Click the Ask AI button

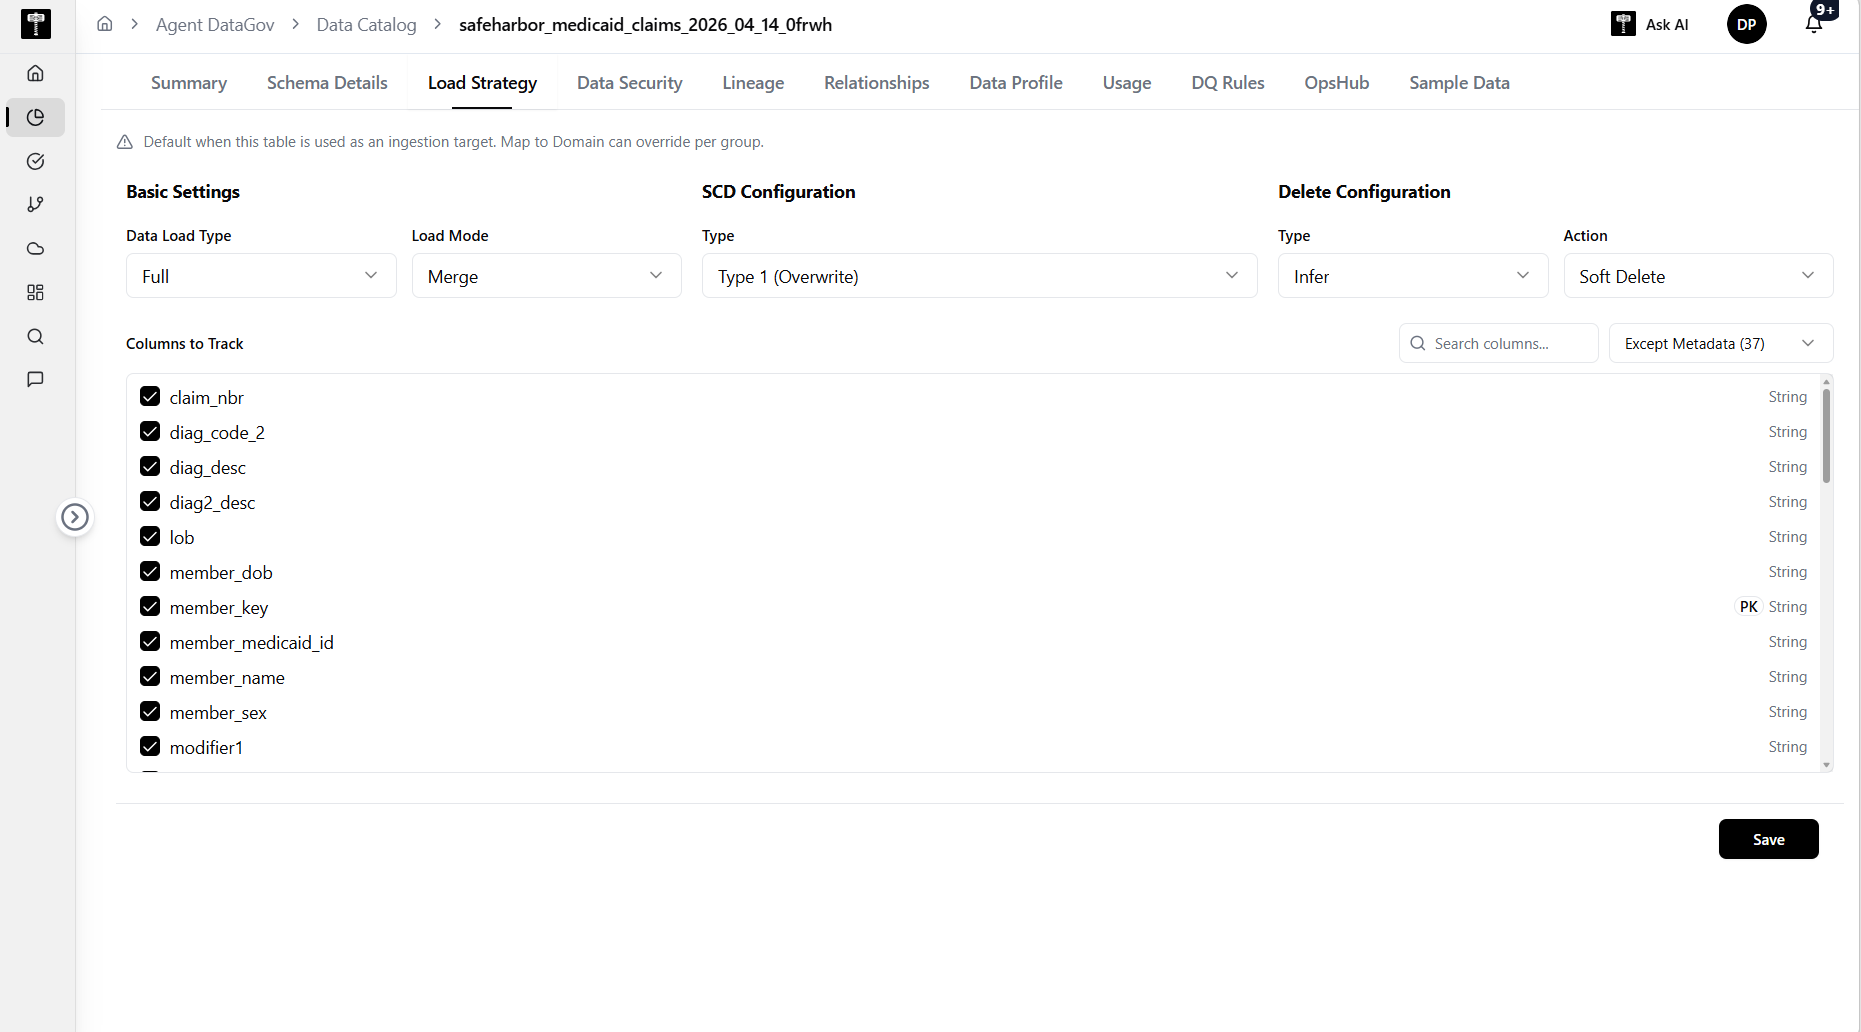coord(1650,24)
